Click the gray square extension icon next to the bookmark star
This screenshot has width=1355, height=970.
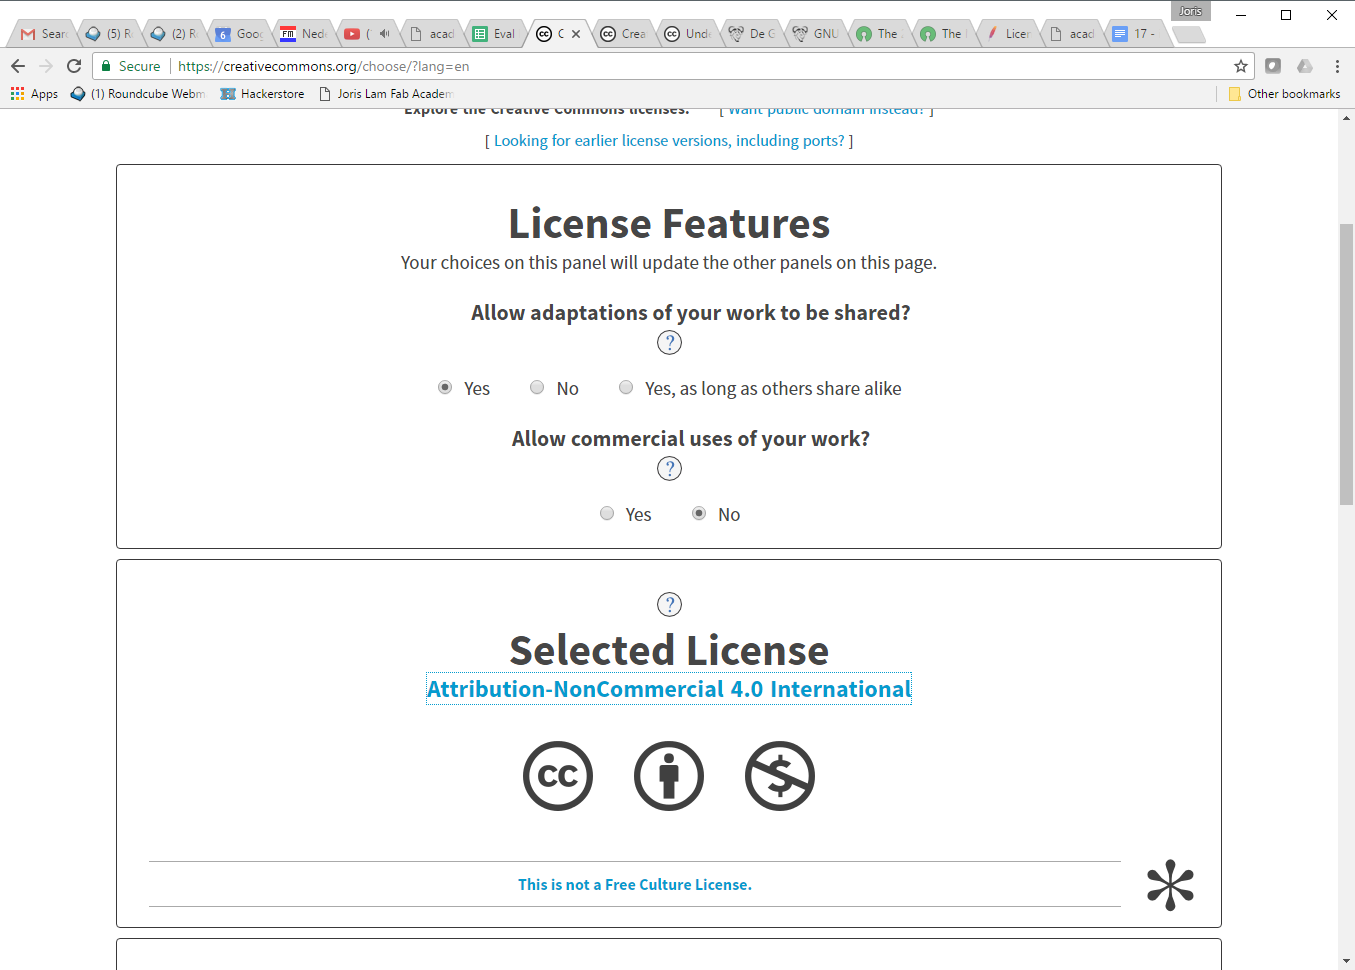[1273, 66]
